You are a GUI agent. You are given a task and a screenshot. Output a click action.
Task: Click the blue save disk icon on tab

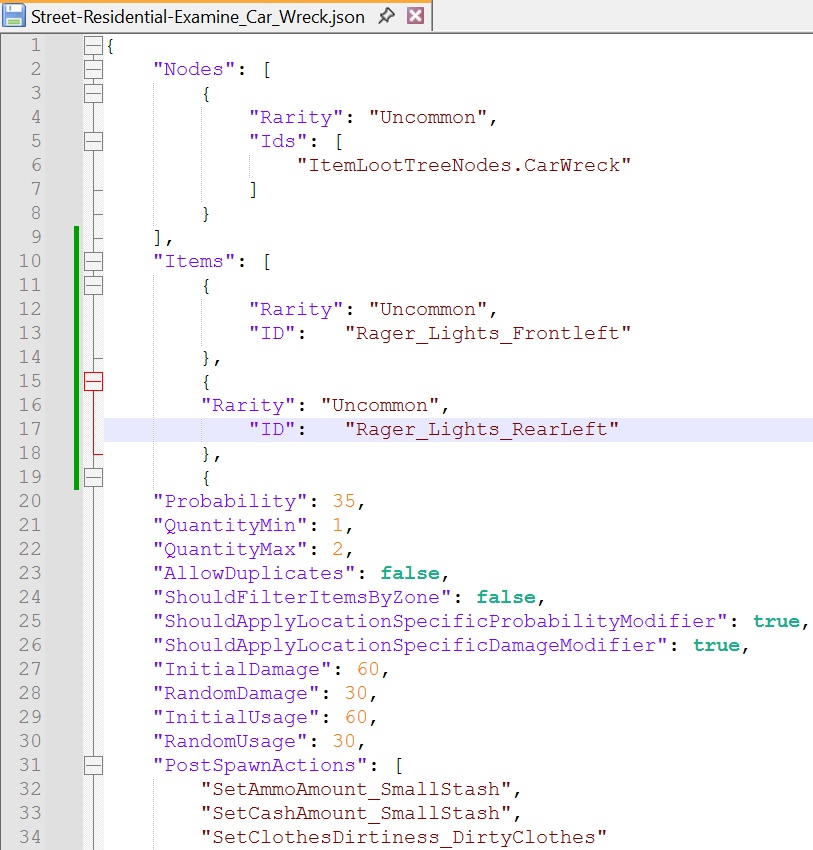click(15, 16)
